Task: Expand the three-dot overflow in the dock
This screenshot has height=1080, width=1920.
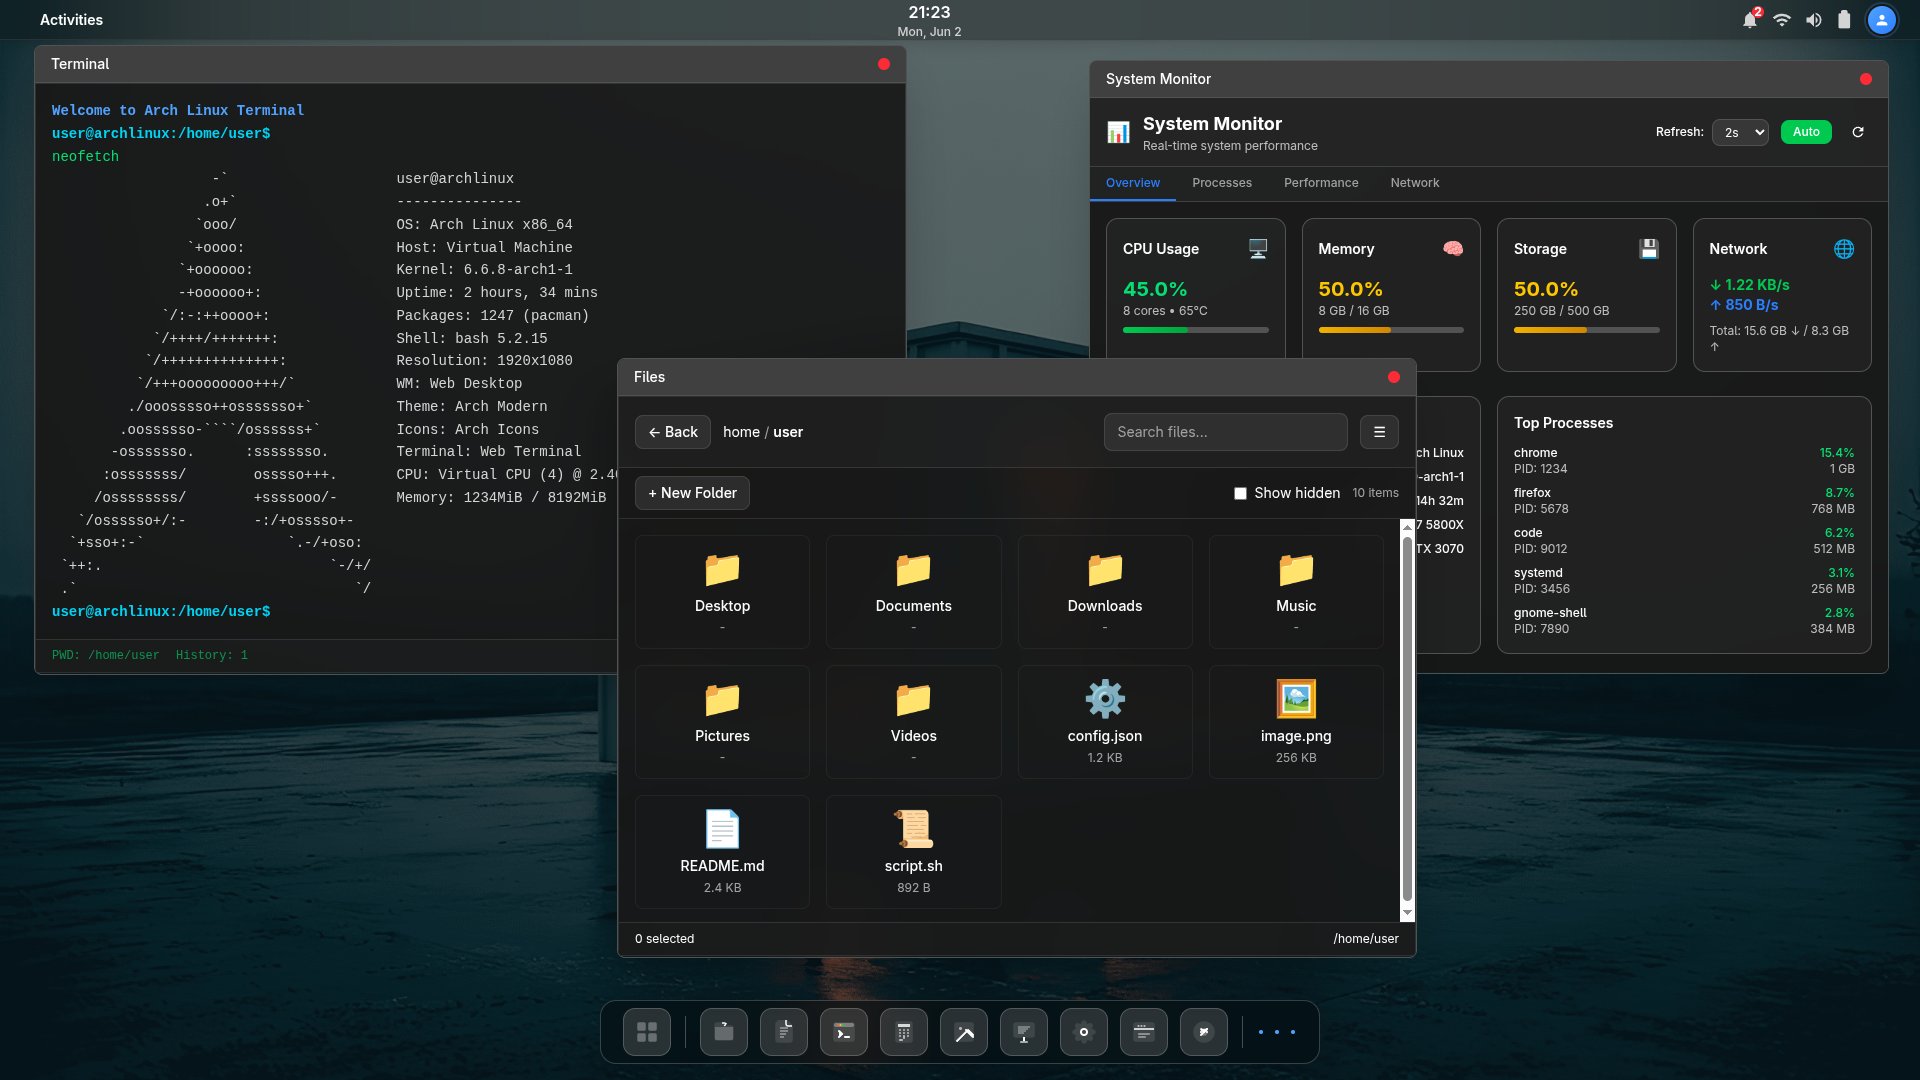Action: (x=1275, y=1031)
